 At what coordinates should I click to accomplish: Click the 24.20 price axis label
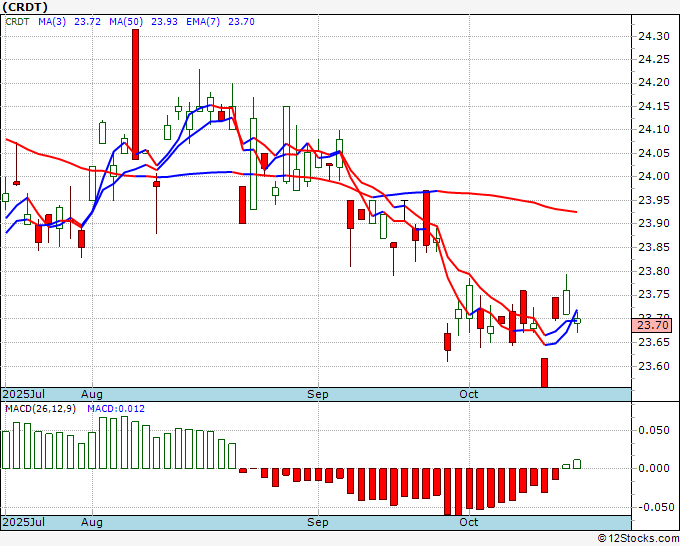[654, 83]
